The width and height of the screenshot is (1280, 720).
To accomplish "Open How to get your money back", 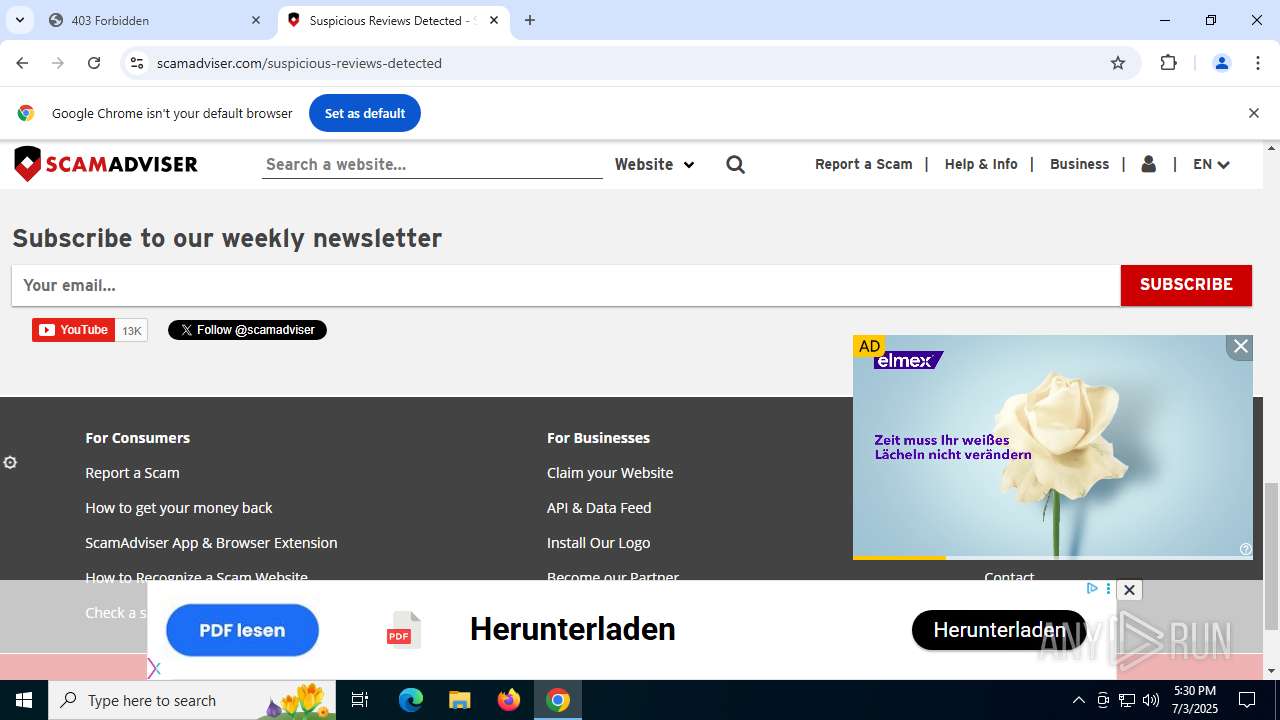I will (x=178, y=508).
